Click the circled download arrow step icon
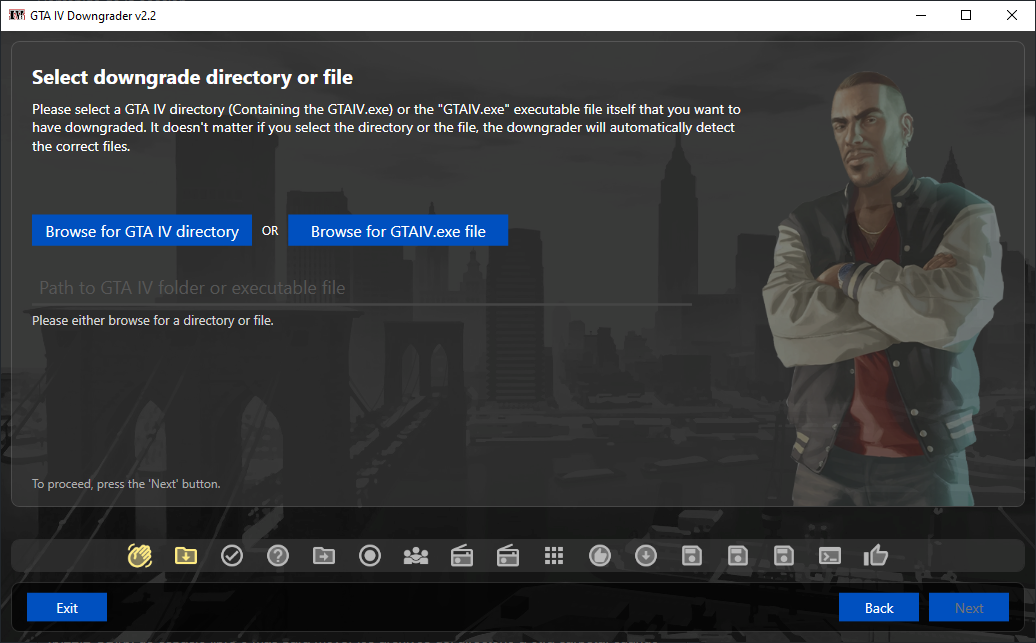 tap(646, 556)
